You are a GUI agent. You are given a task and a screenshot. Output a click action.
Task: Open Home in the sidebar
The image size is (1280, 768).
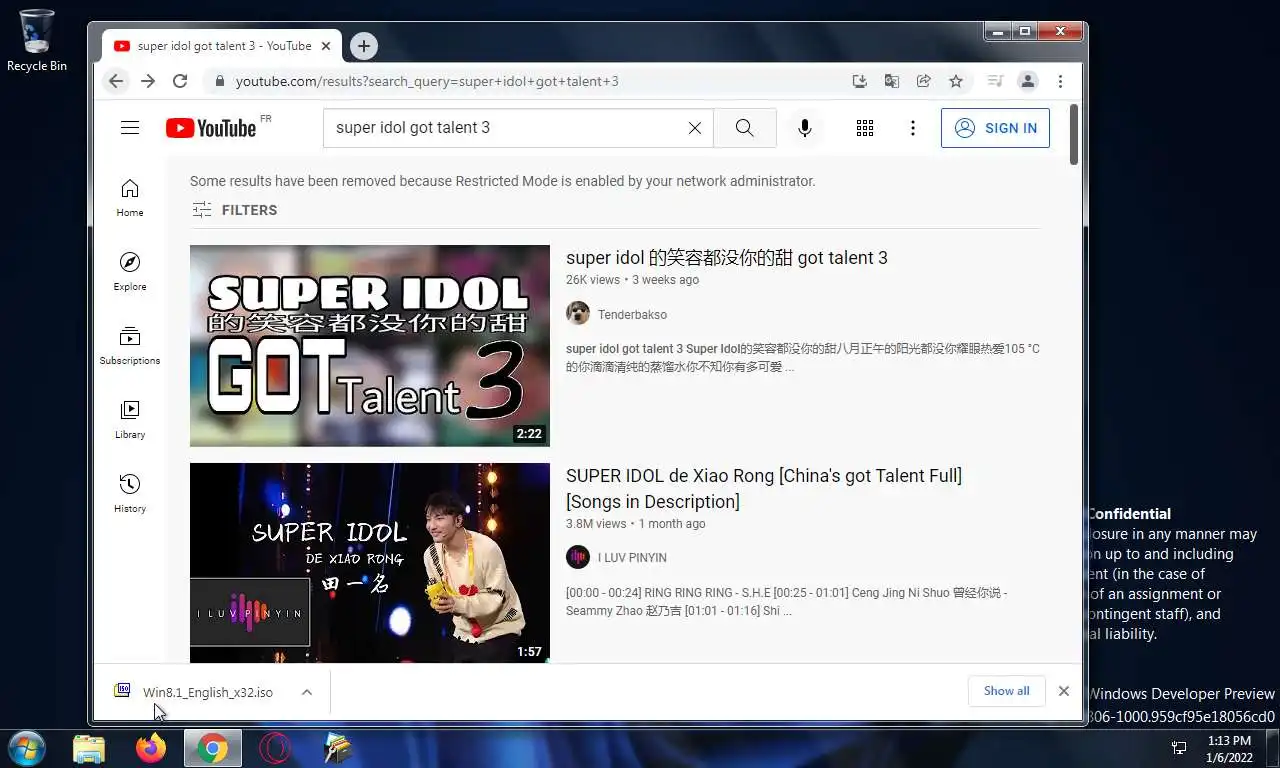pos(130,198)
